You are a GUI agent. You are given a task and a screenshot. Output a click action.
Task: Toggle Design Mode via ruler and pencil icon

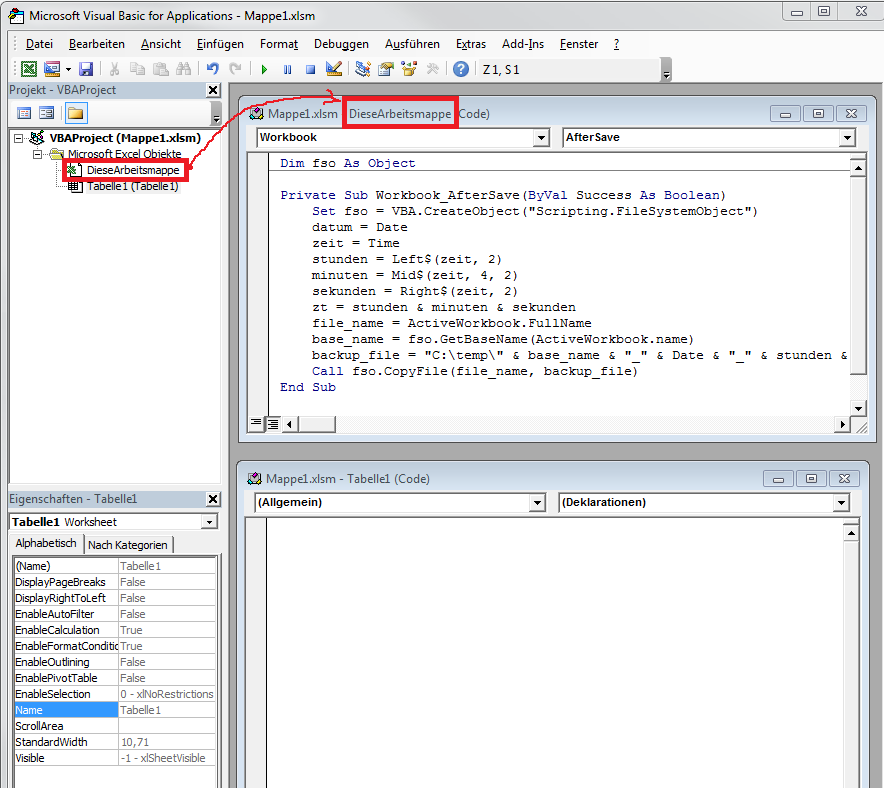[334, 69]
